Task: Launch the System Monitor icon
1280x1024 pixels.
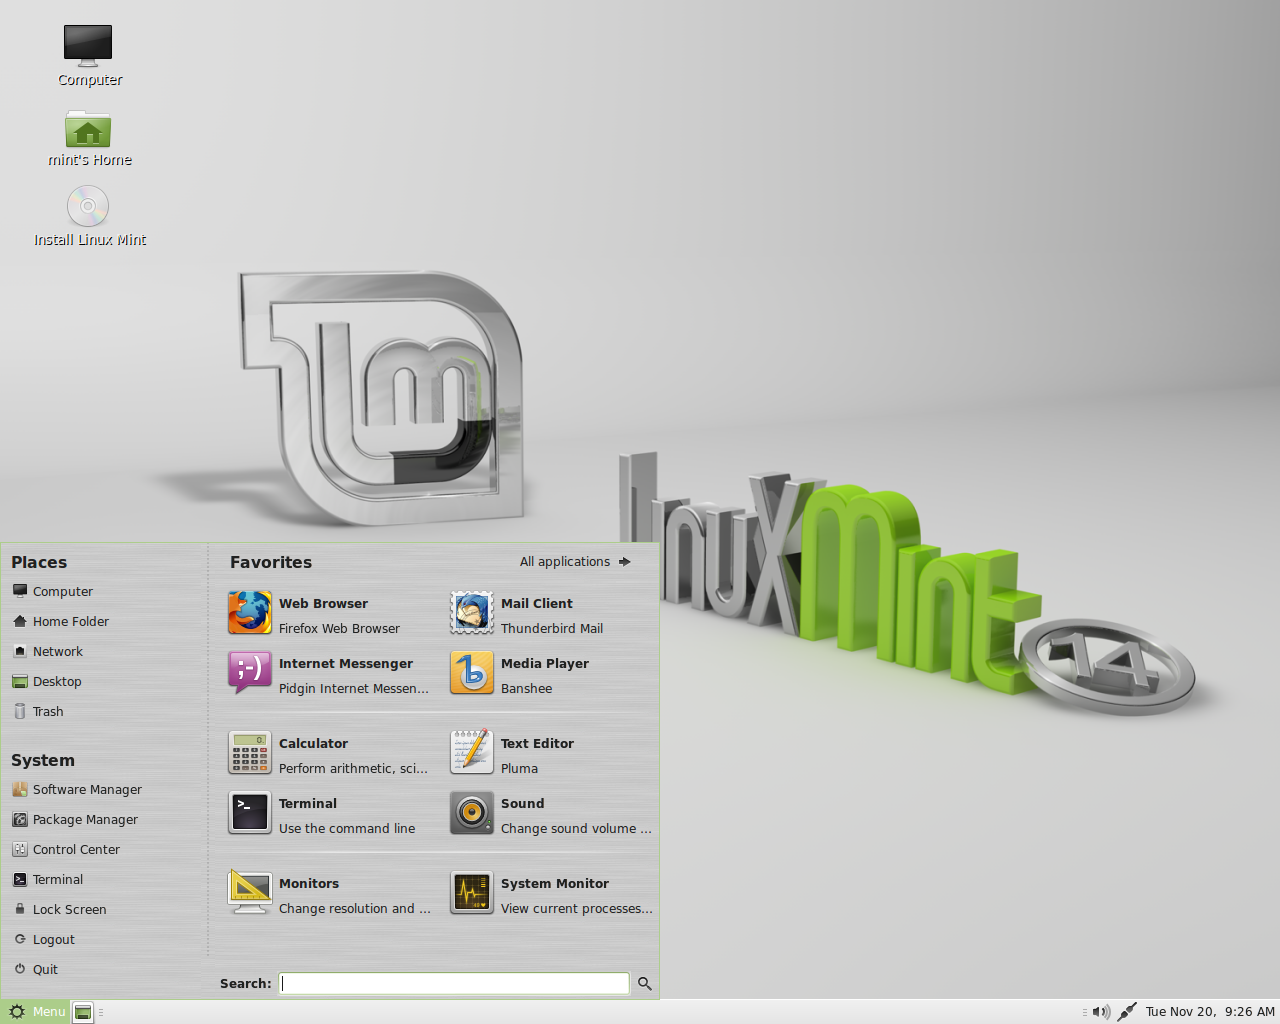Action: pos(472,893)
